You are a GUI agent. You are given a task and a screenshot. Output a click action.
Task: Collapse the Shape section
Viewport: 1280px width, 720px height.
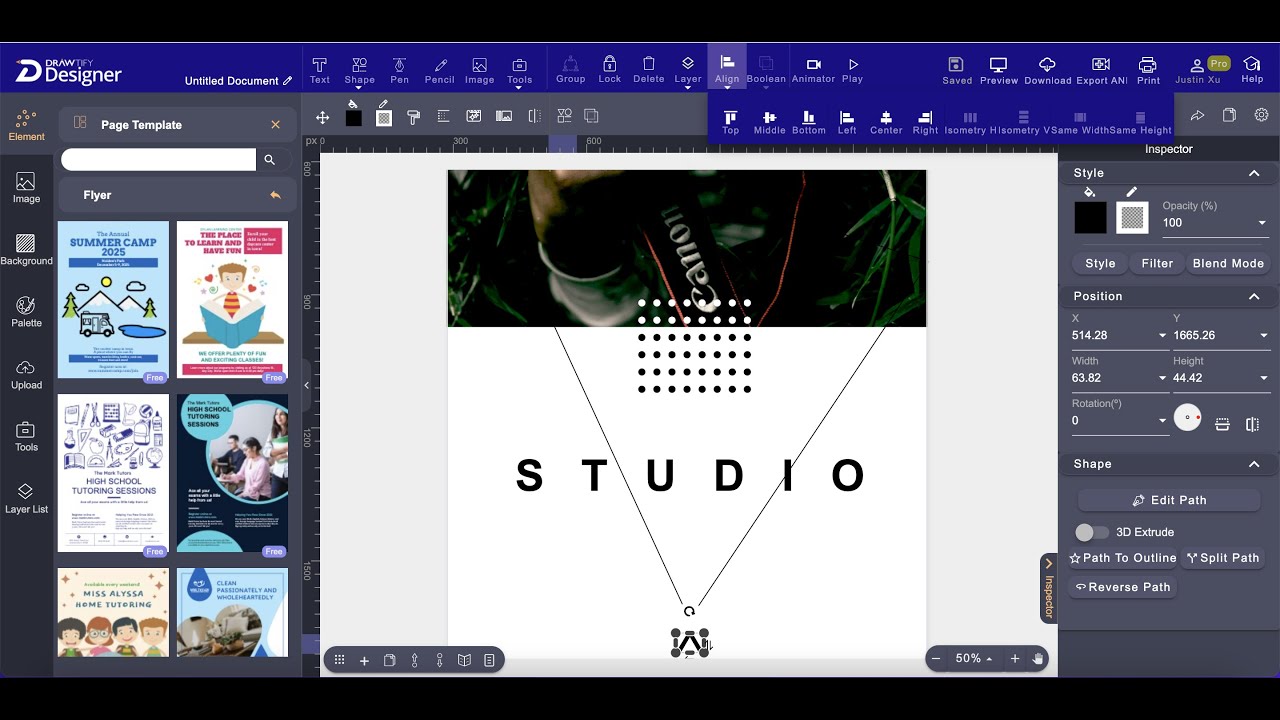(x=1254, y=464)
